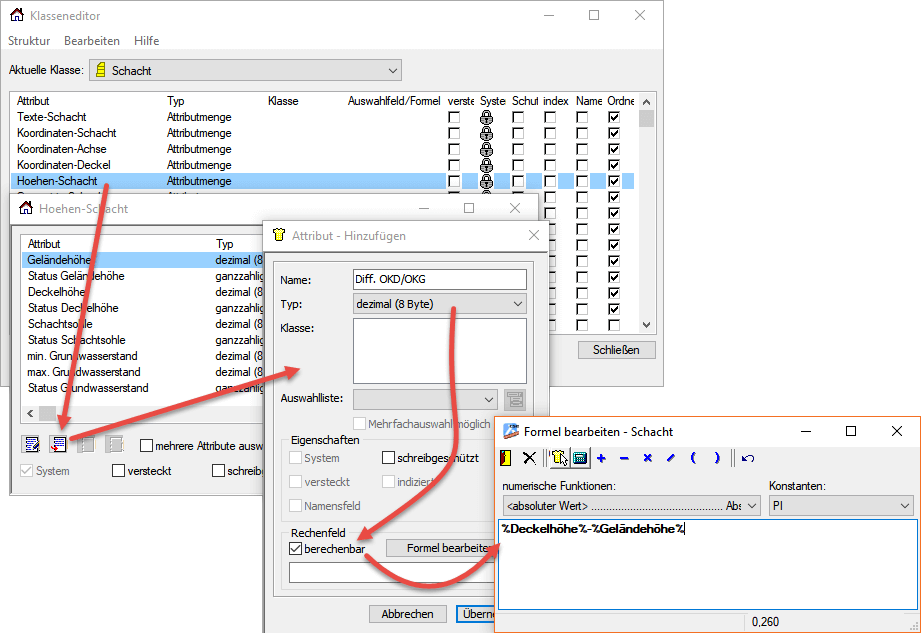The image size is (921, 633).
Task: Open the Konstanten dropdown showing PI
Action: tap(903, 506)
